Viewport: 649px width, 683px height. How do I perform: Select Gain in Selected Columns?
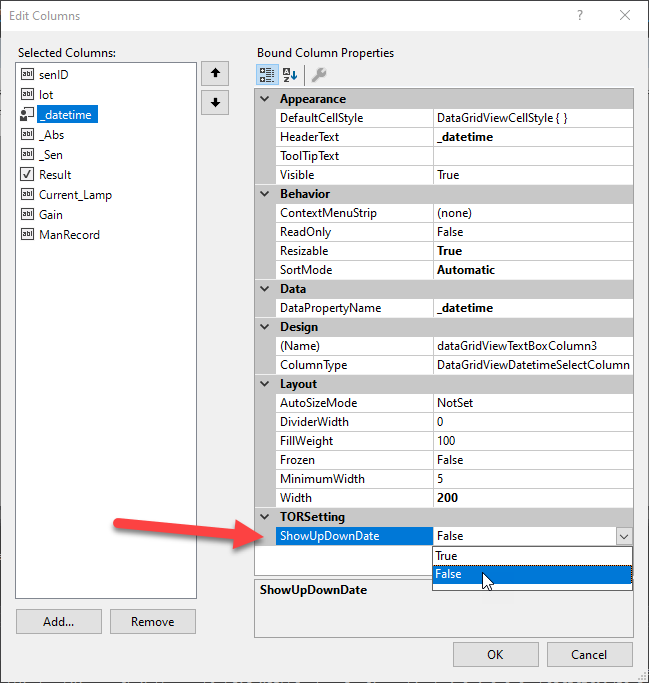click(51, 215)
